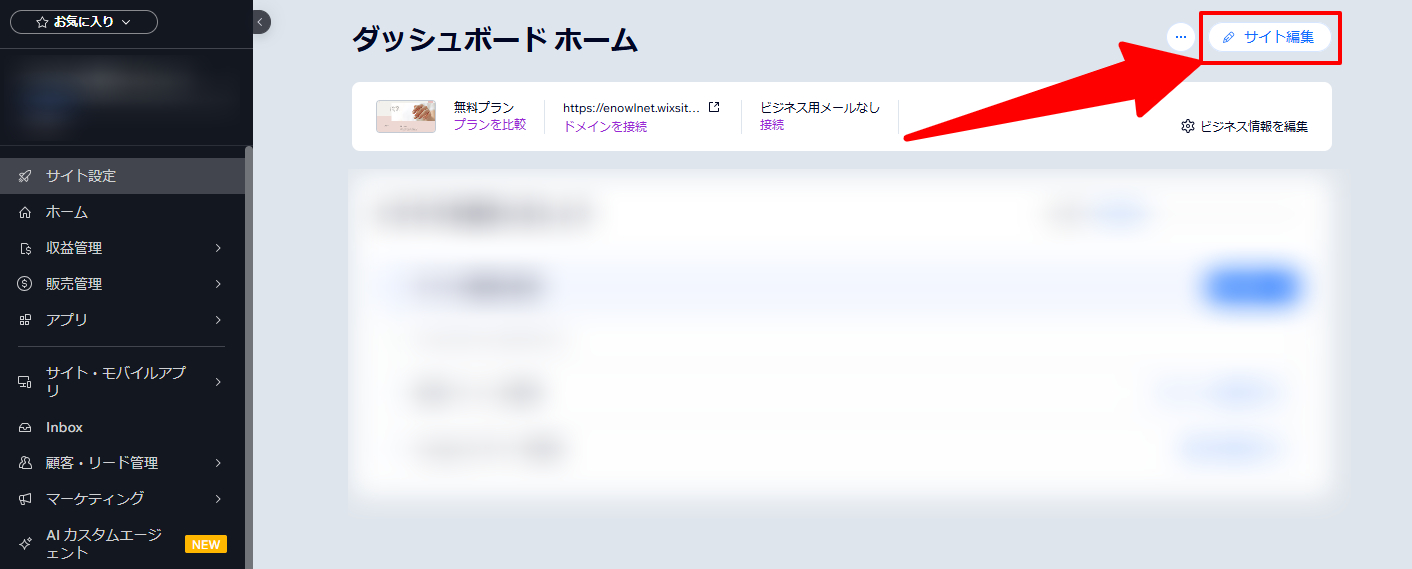Open the AI カスタムエージェント menu item
The width and height of the screenshot is (1412, 569).
pos(122,544)
